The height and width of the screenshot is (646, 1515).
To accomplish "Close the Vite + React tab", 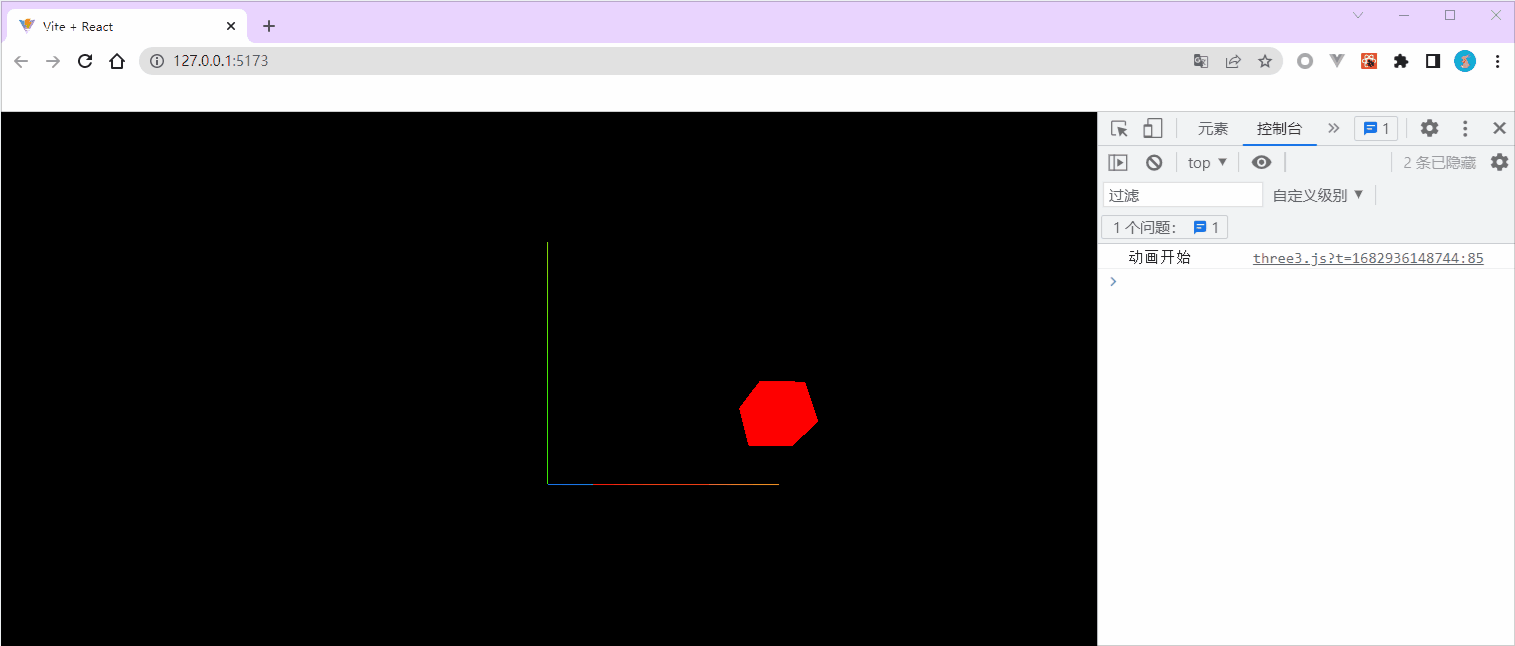I will (x=230, y=26).
